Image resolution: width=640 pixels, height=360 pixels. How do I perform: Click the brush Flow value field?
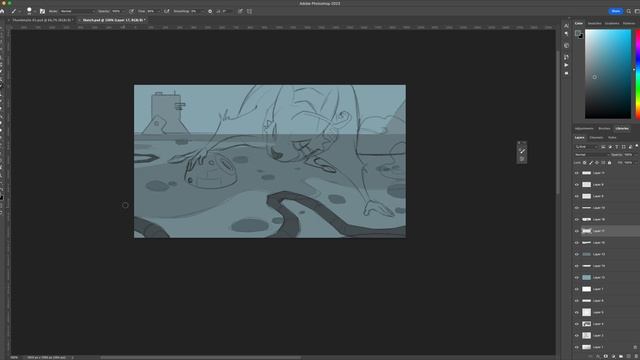pyautogui.click(x=151, y=11)
